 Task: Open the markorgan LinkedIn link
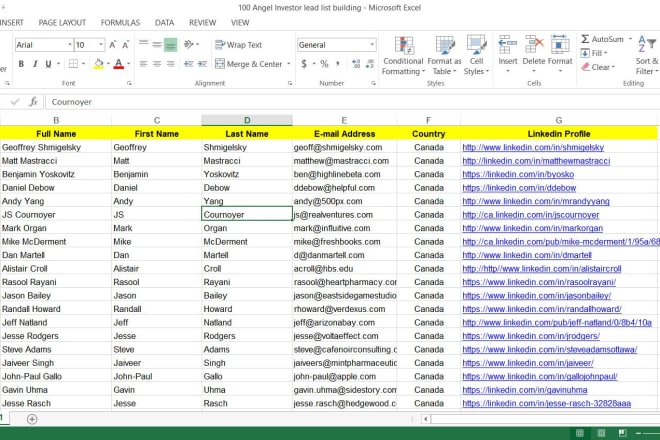tap(532, 228)
